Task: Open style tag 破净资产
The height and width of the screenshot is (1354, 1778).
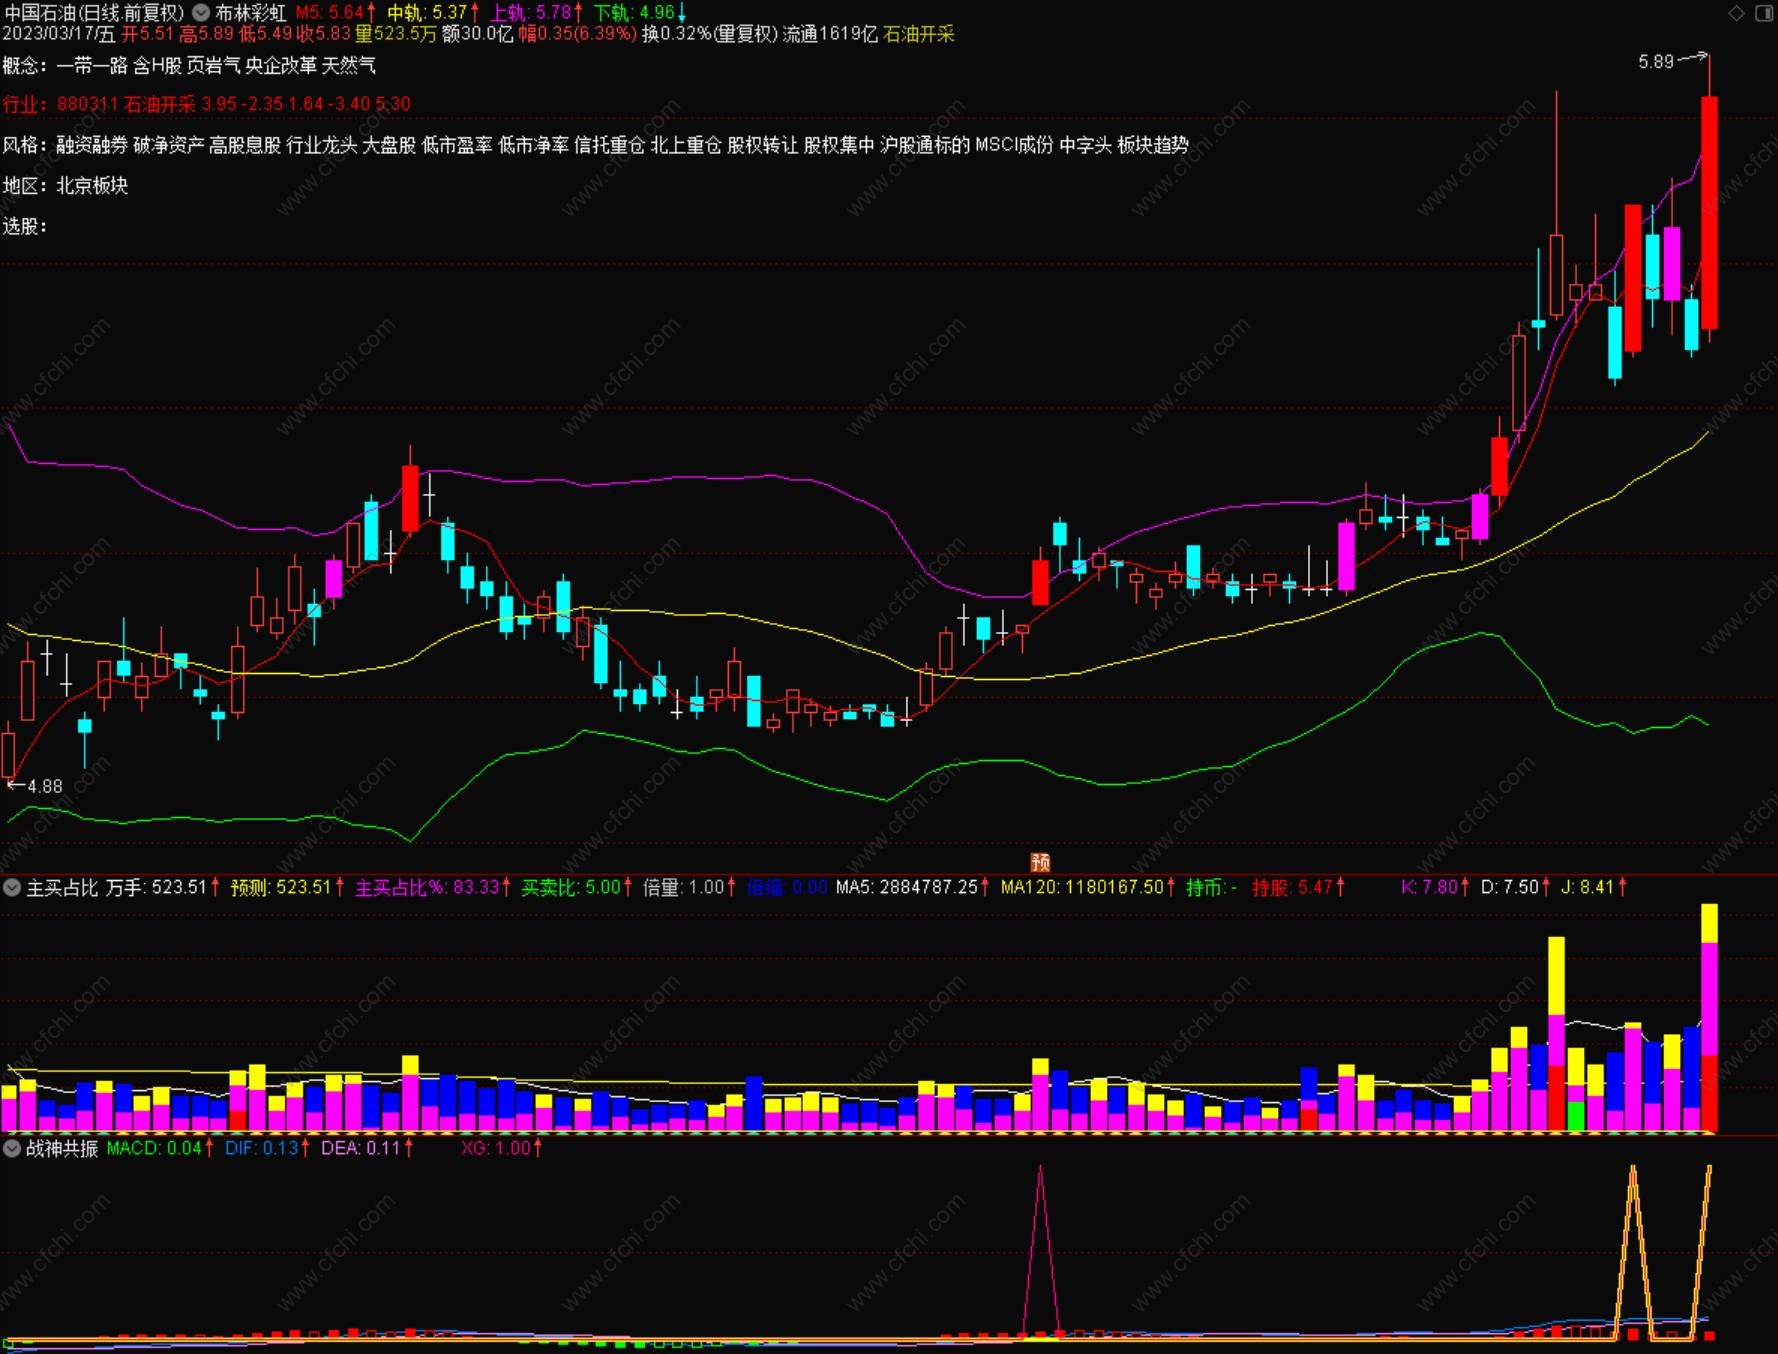Action: point(169,145)
